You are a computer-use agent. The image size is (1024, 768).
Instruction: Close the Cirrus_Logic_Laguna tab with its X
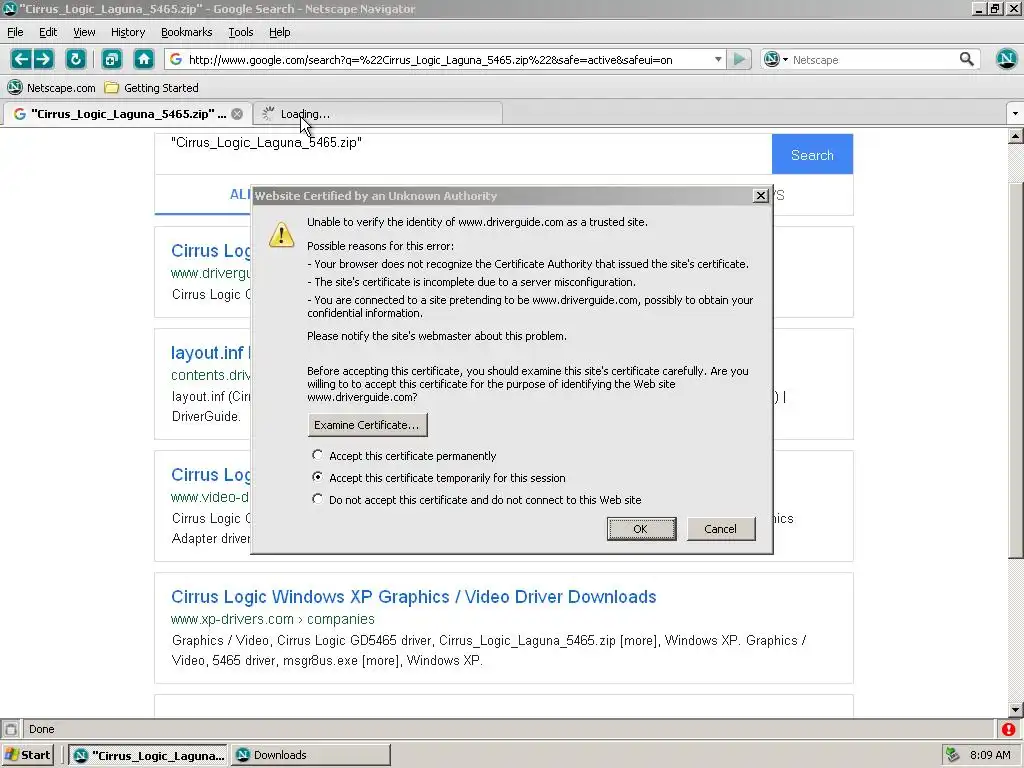(237, 114)
